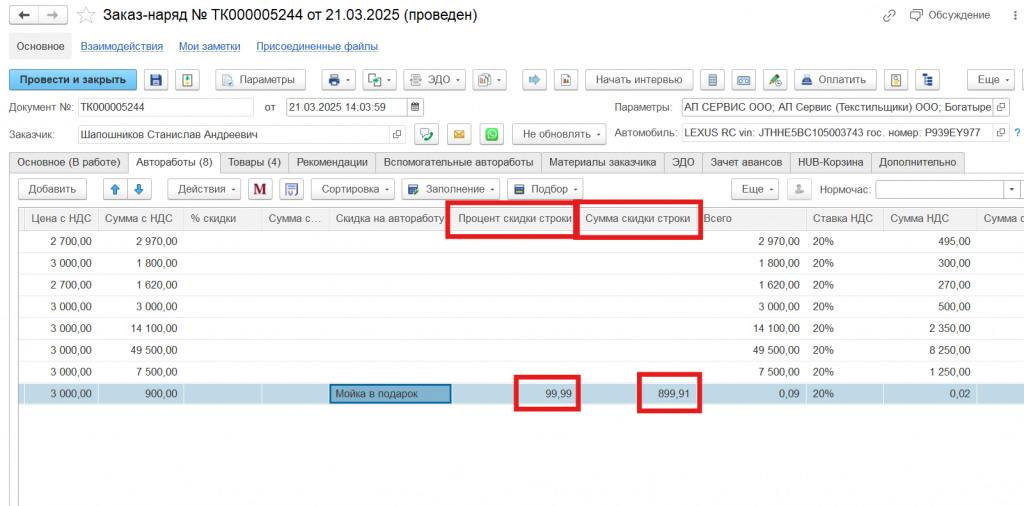Open the Рекомендации tab
This screenshot has width=1024, height=506.
(332, 162)
